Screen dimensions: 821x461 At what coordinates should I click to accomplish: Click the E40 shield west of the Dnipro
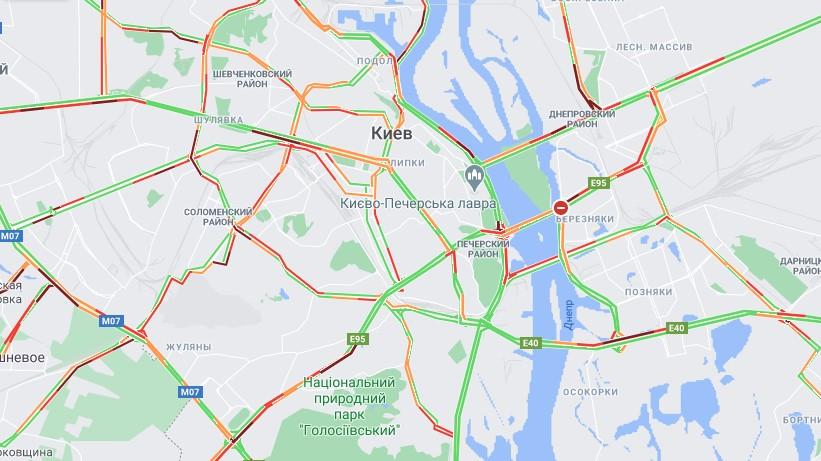530,343
